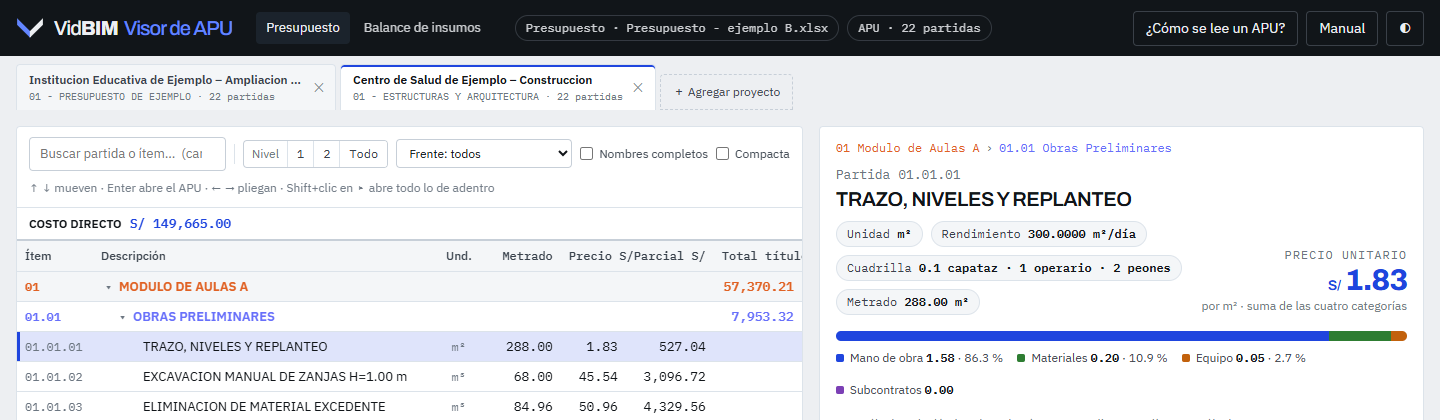Click the item code 01.01.02
Screen dimensions: 1440x420
point(54,377)
